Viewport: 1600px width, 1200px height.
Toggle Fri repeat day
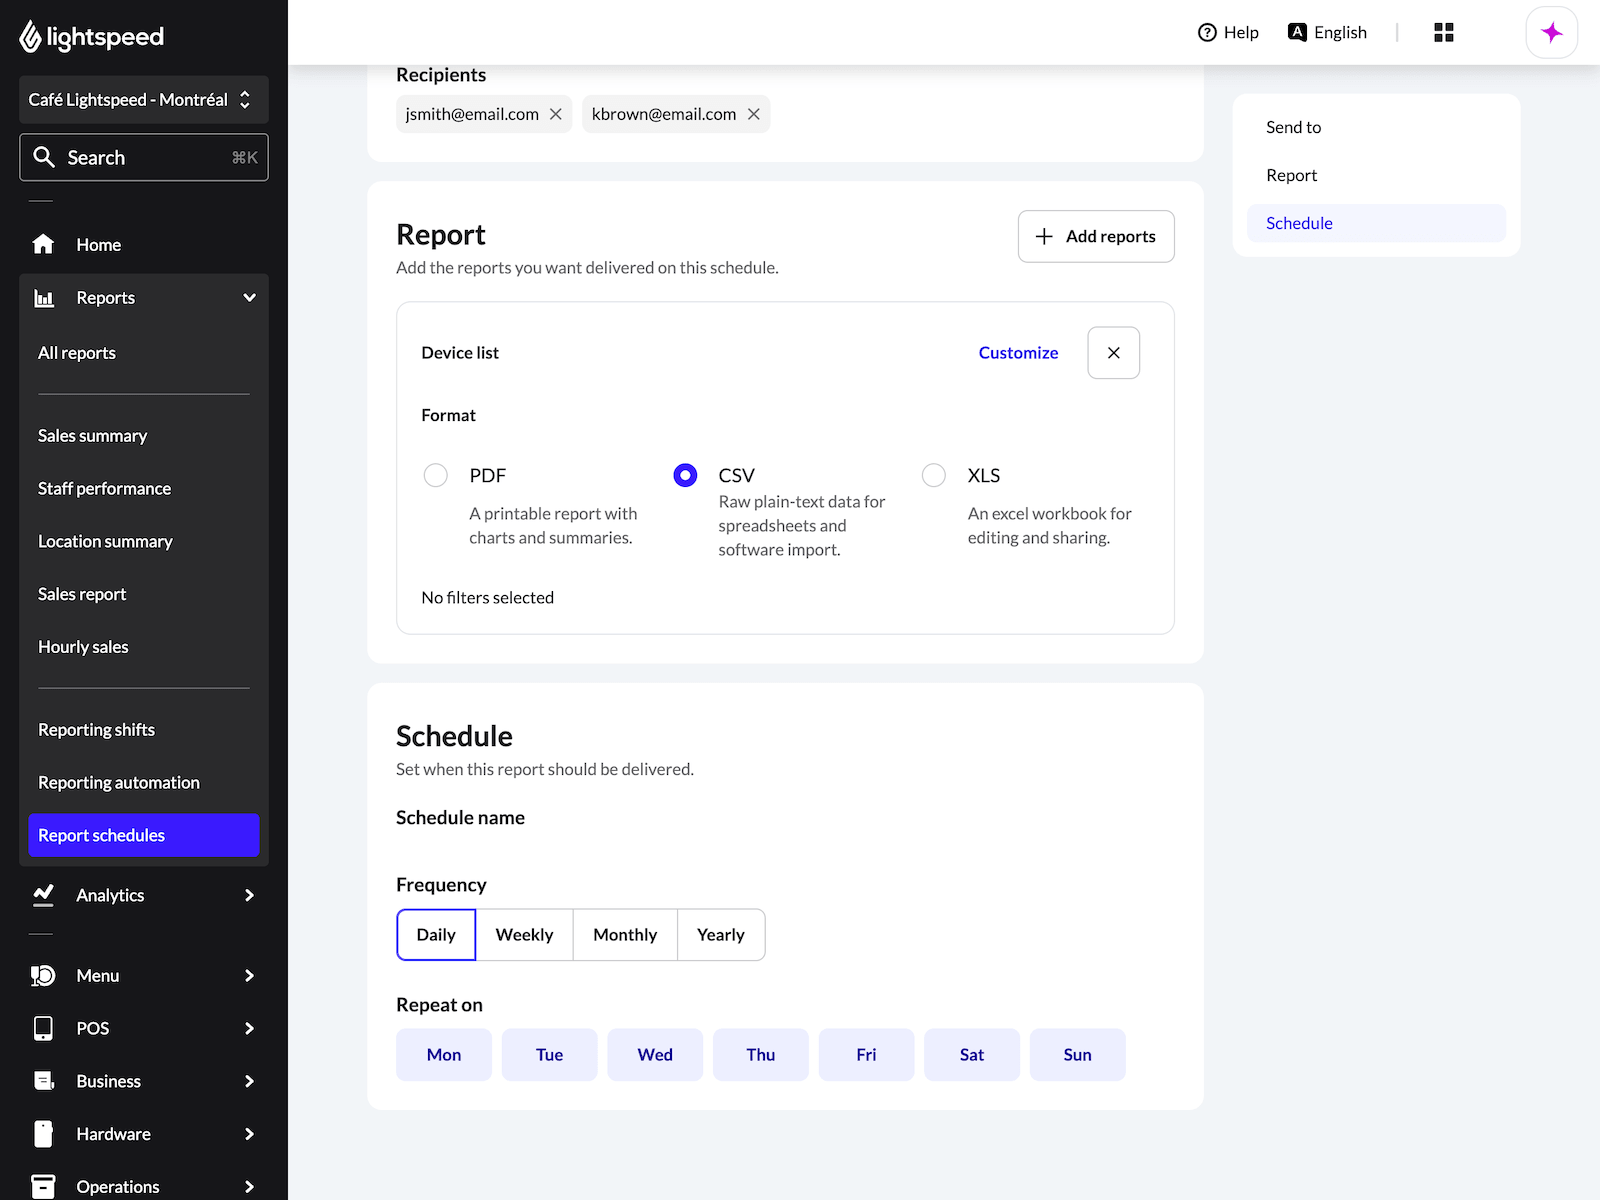[x=866, y=1055]
